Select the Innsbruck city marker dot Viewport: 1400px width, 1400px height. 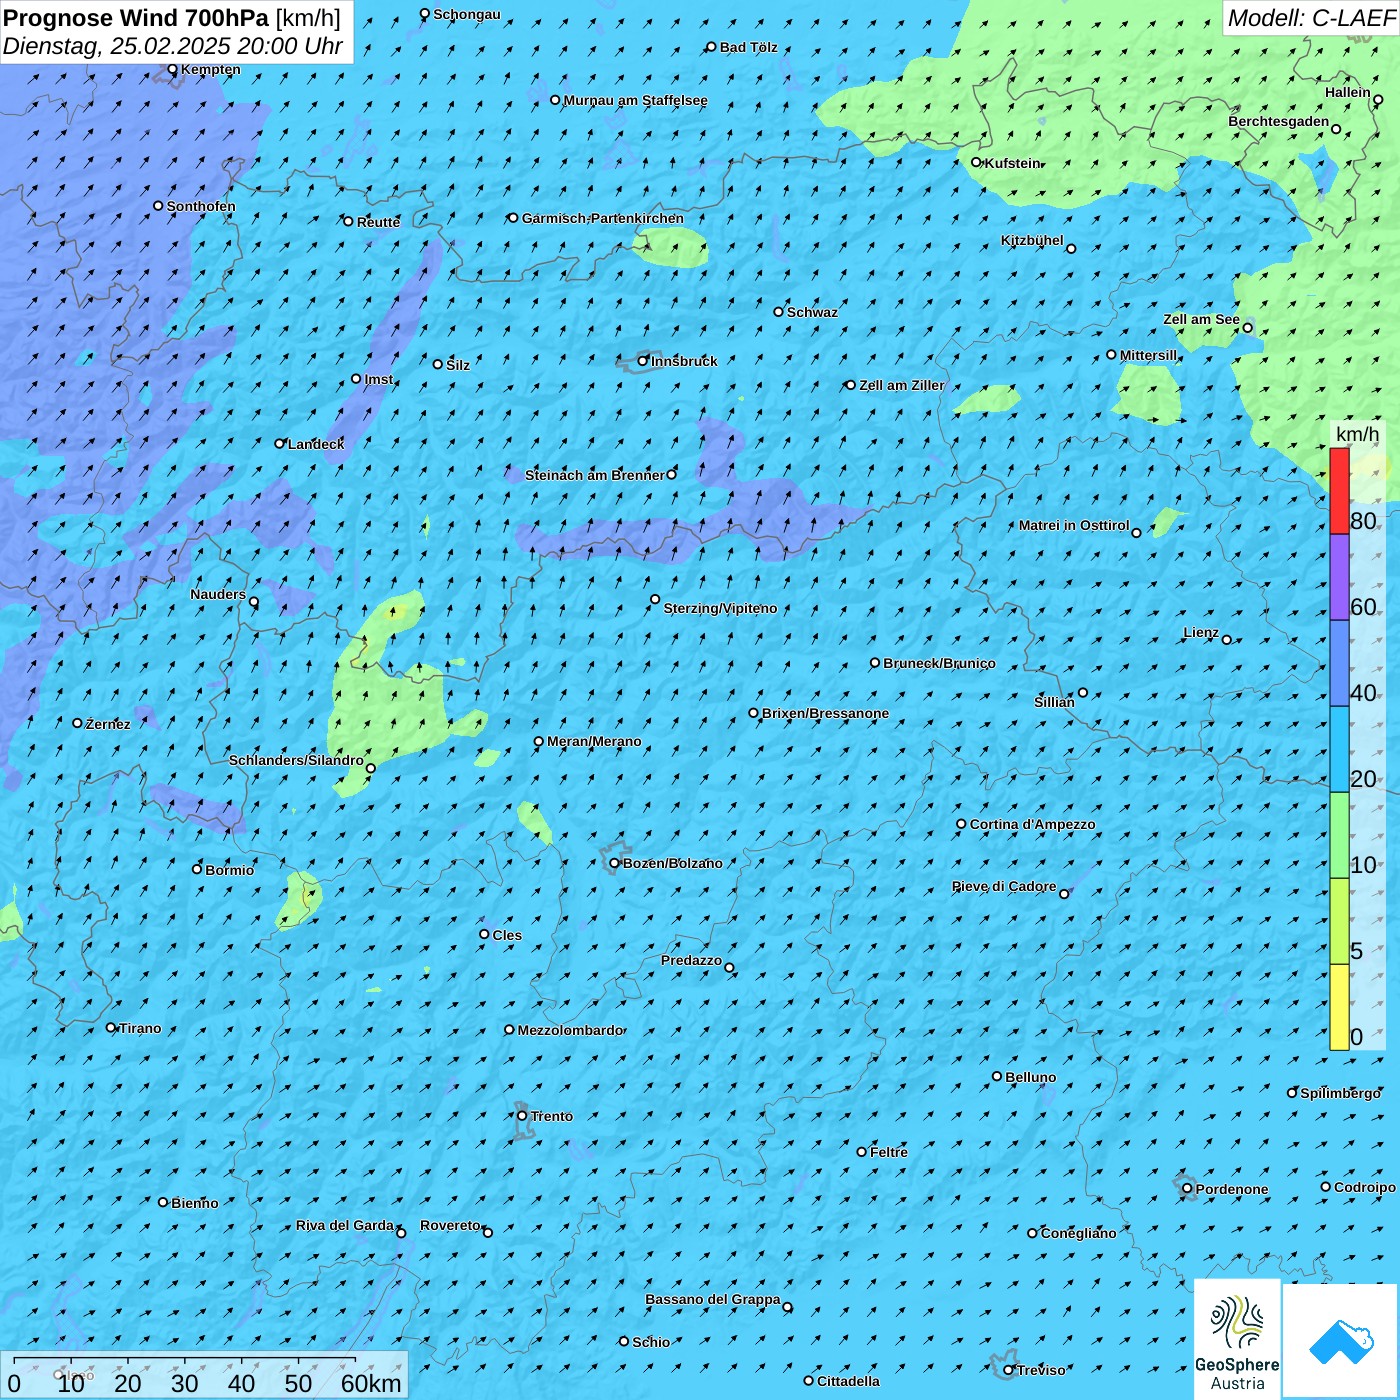pos(643,361)
